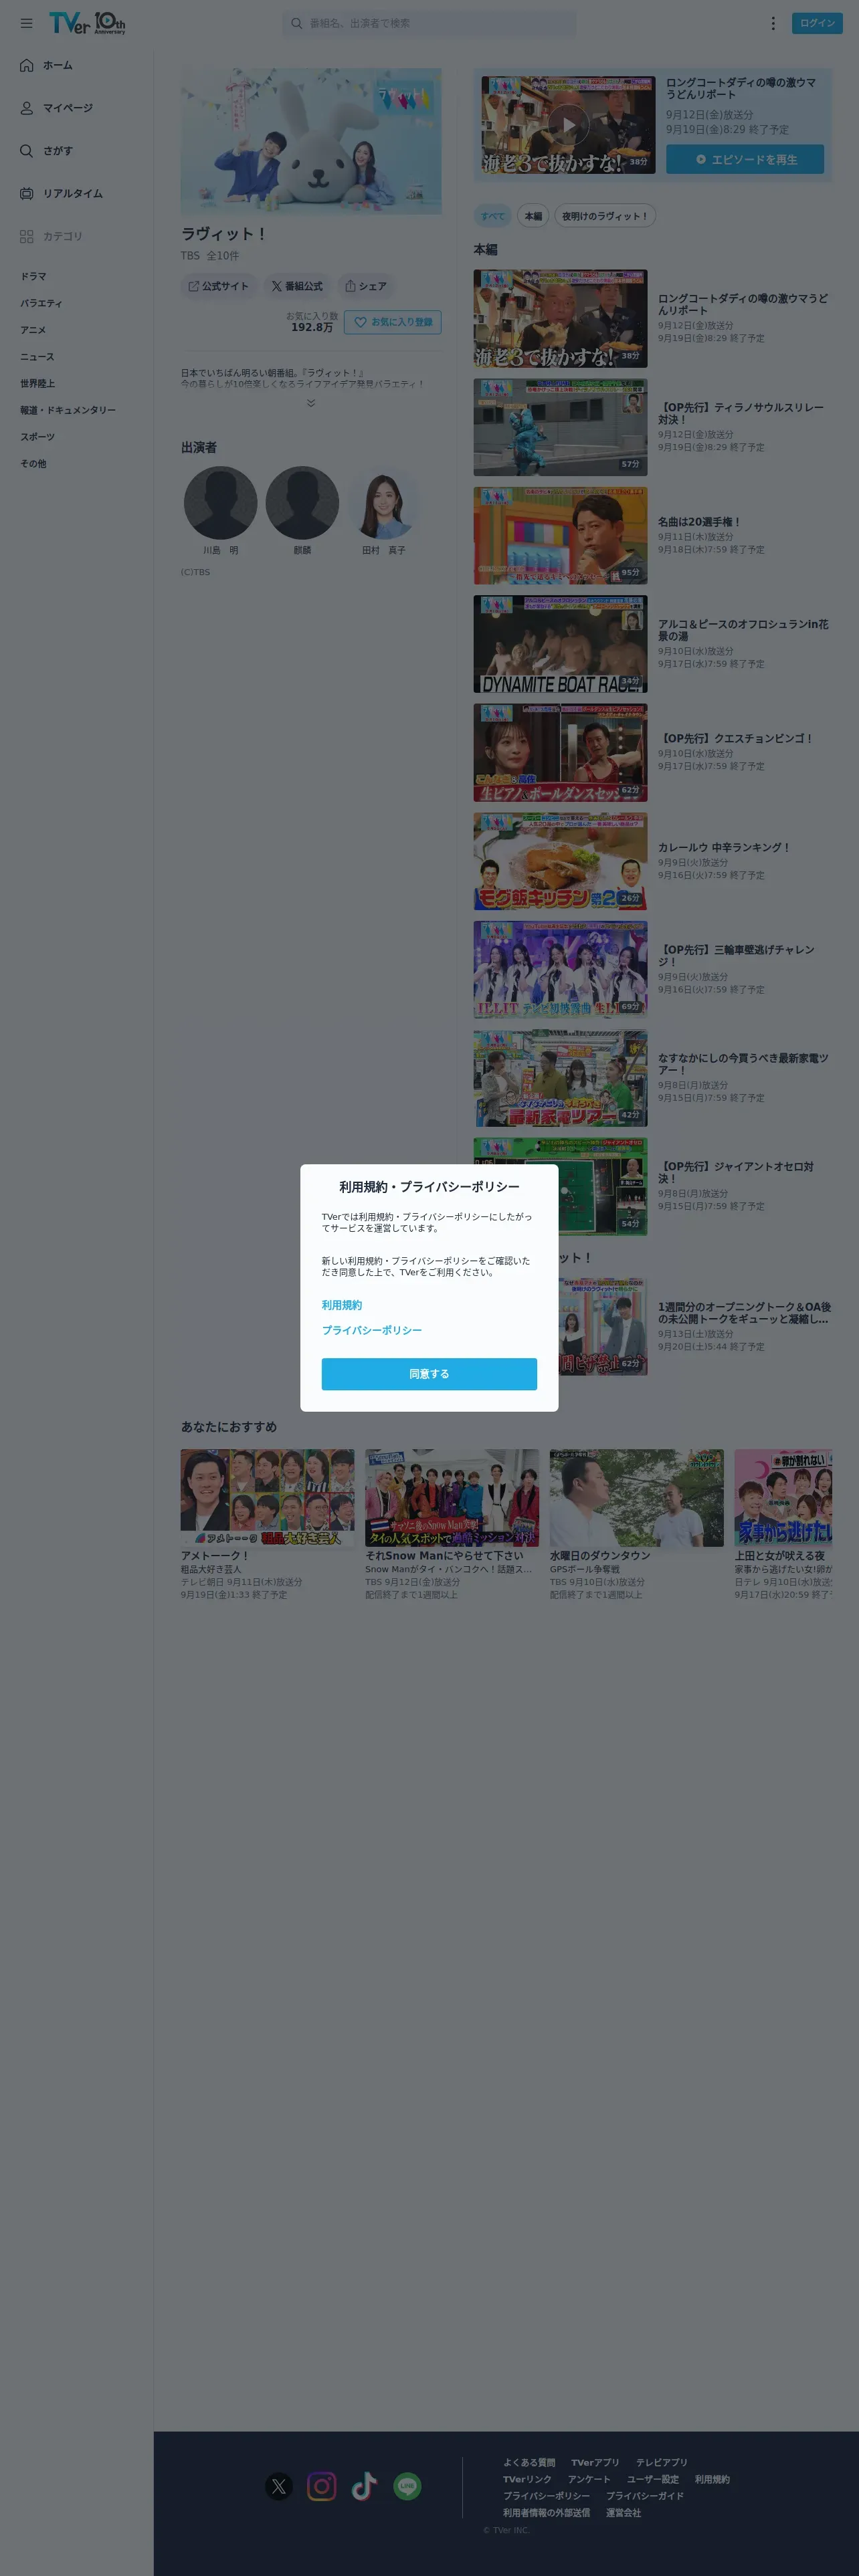Open 運営会社 footer link
This screenshot has height=2576, width=859.
[x=623, y=2513]
